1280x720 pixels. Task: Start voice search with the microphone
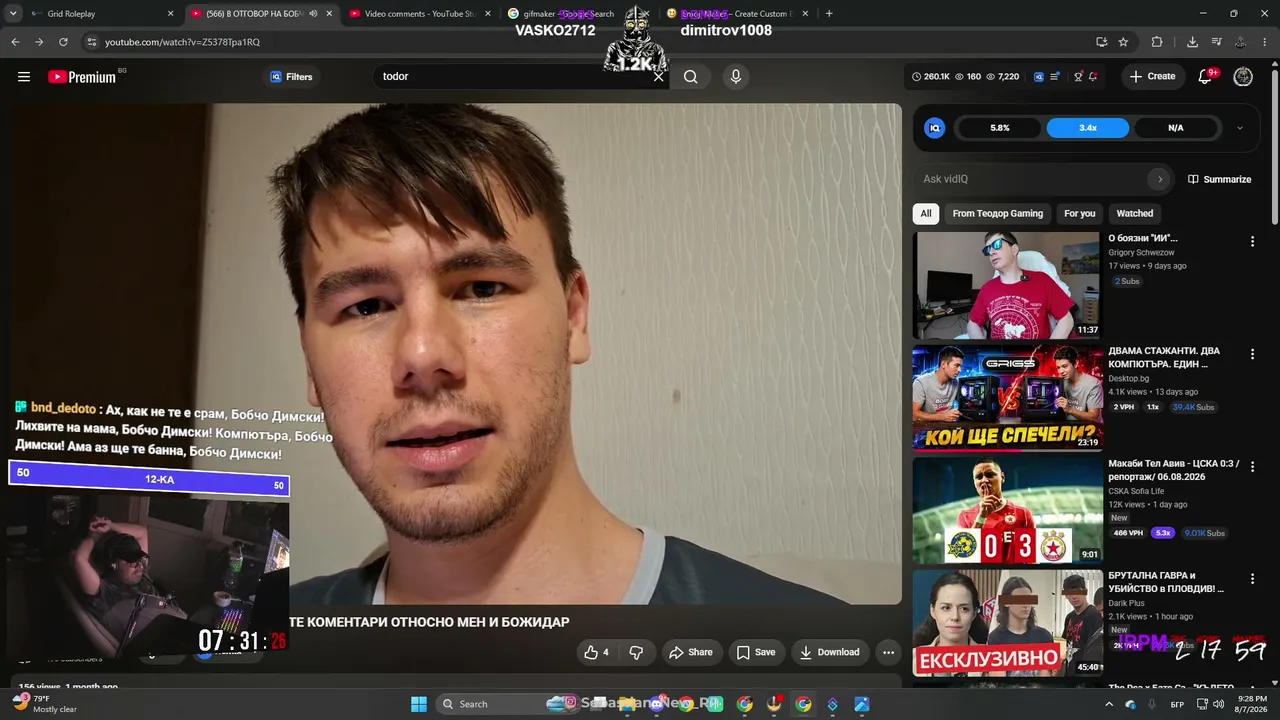coord(736,77)
